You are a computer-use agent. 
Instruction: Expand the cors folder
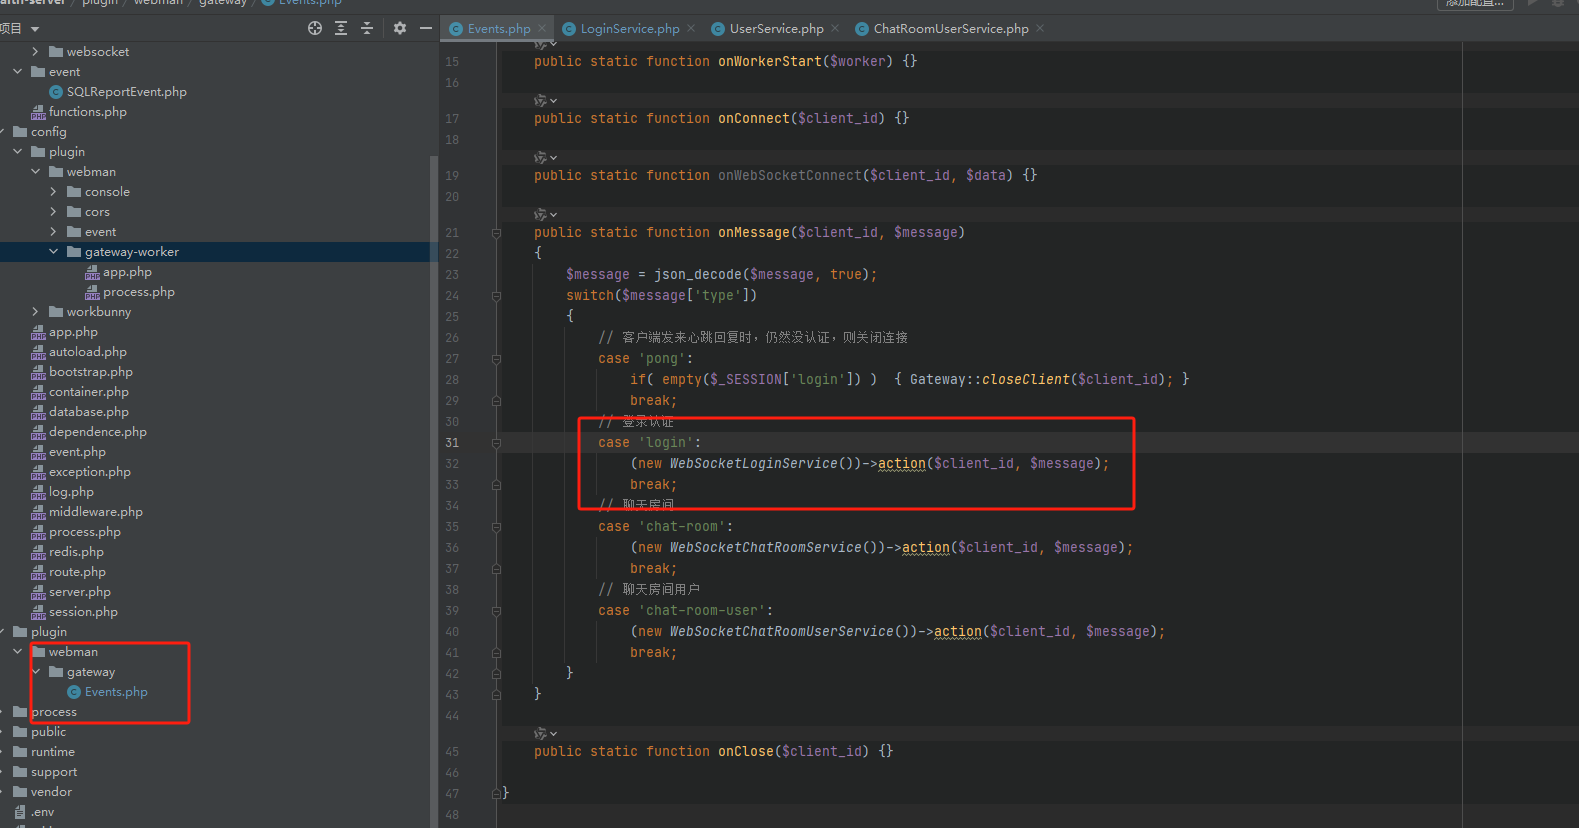54,212
